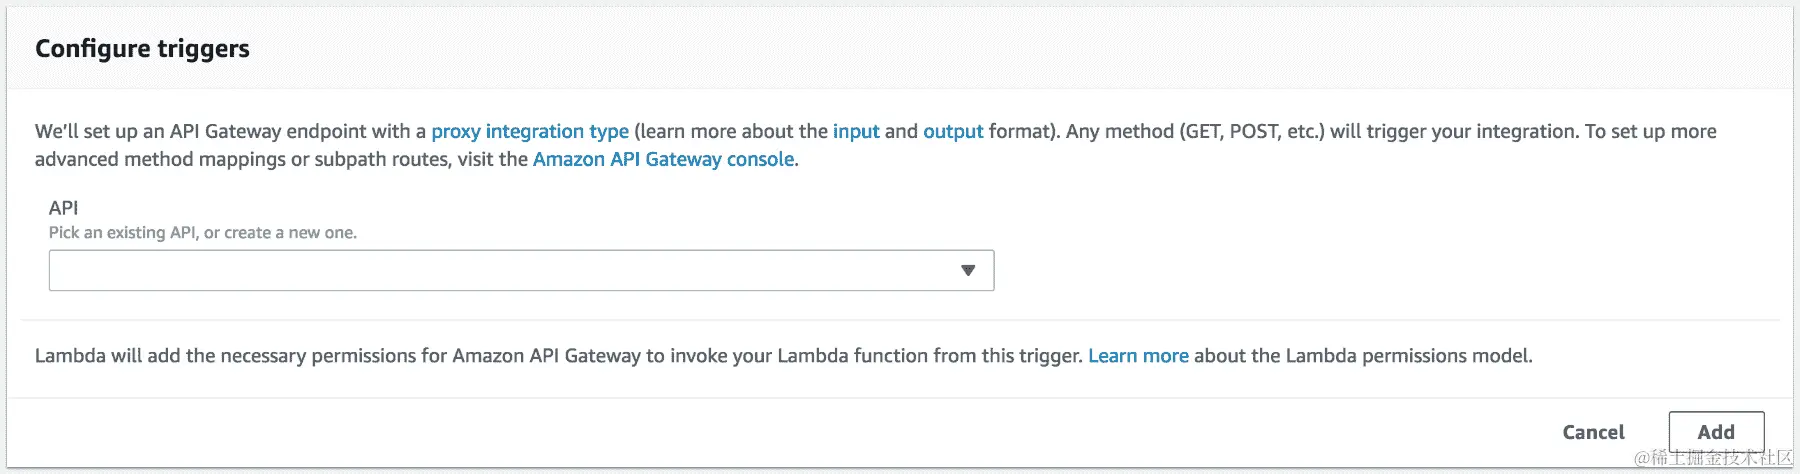Click the API field label
This screenshot has width=1800, height=474.
pos(63,208)
